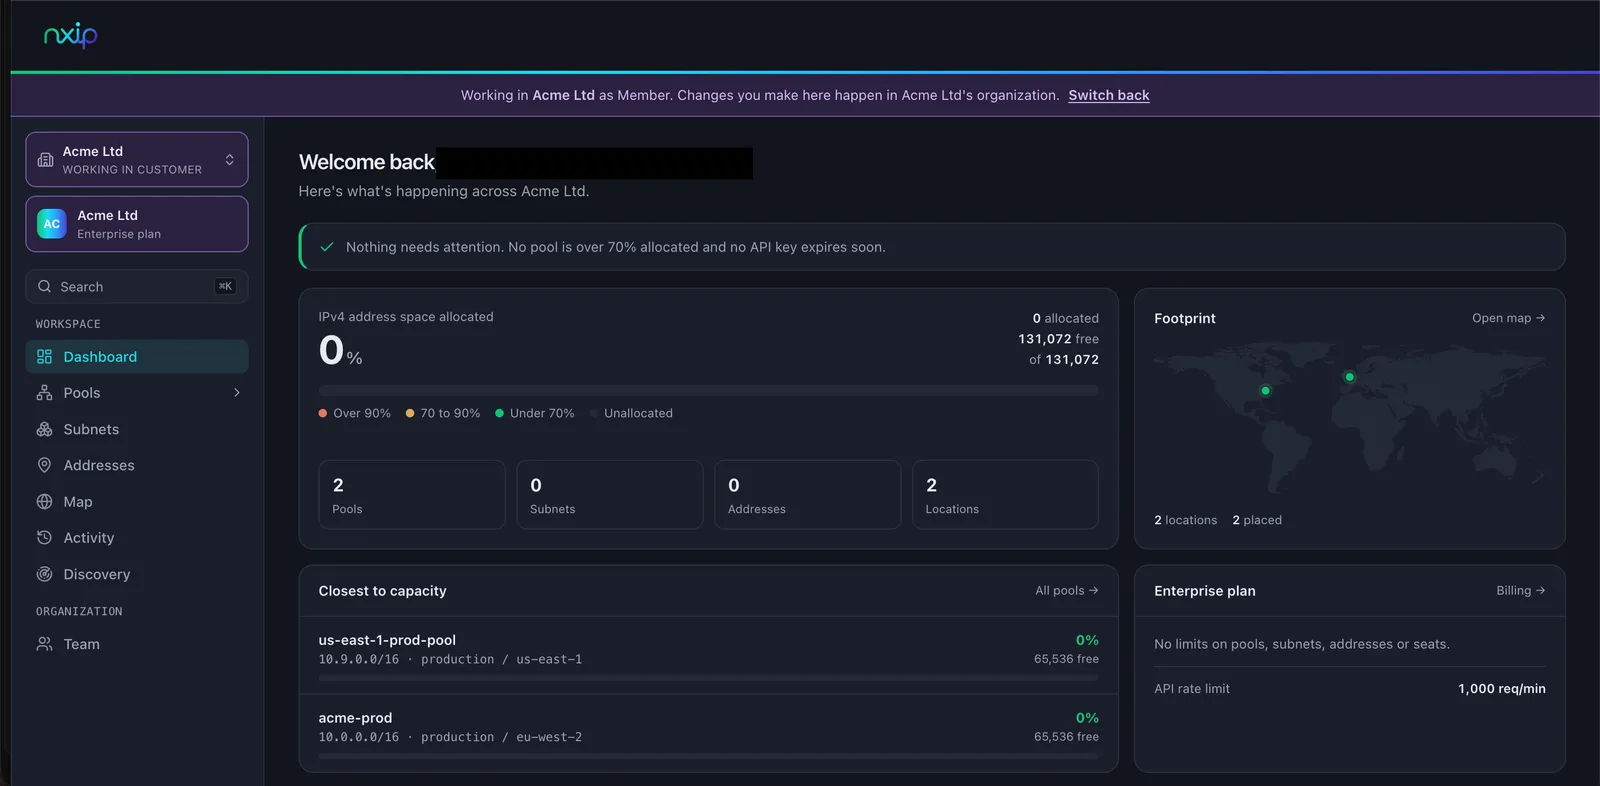
Task: Click the North America location dot on map
Action: click(x=1265, y=391)
